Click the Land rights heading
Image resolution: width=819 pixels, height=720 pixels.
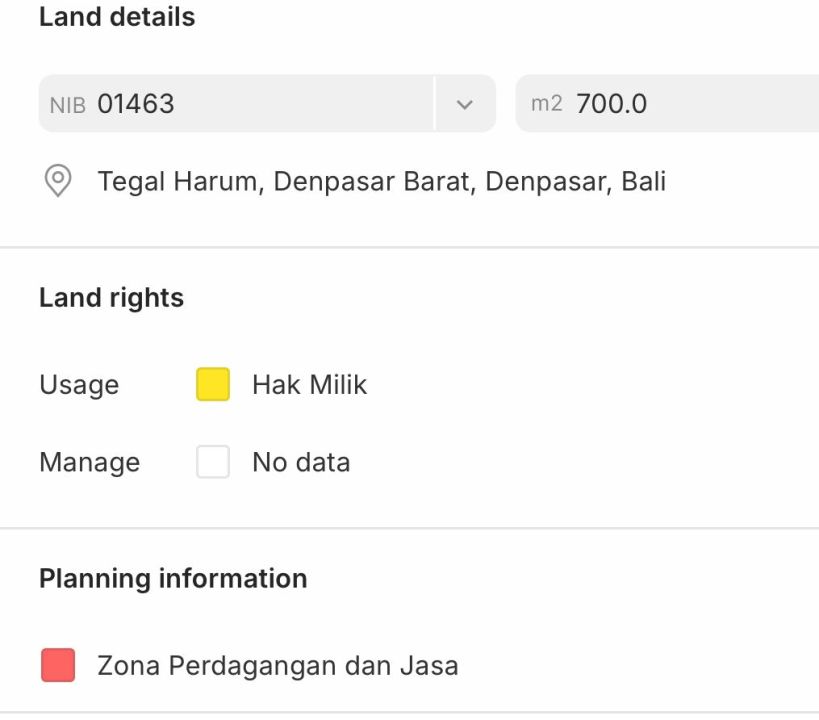pos(111,298)
